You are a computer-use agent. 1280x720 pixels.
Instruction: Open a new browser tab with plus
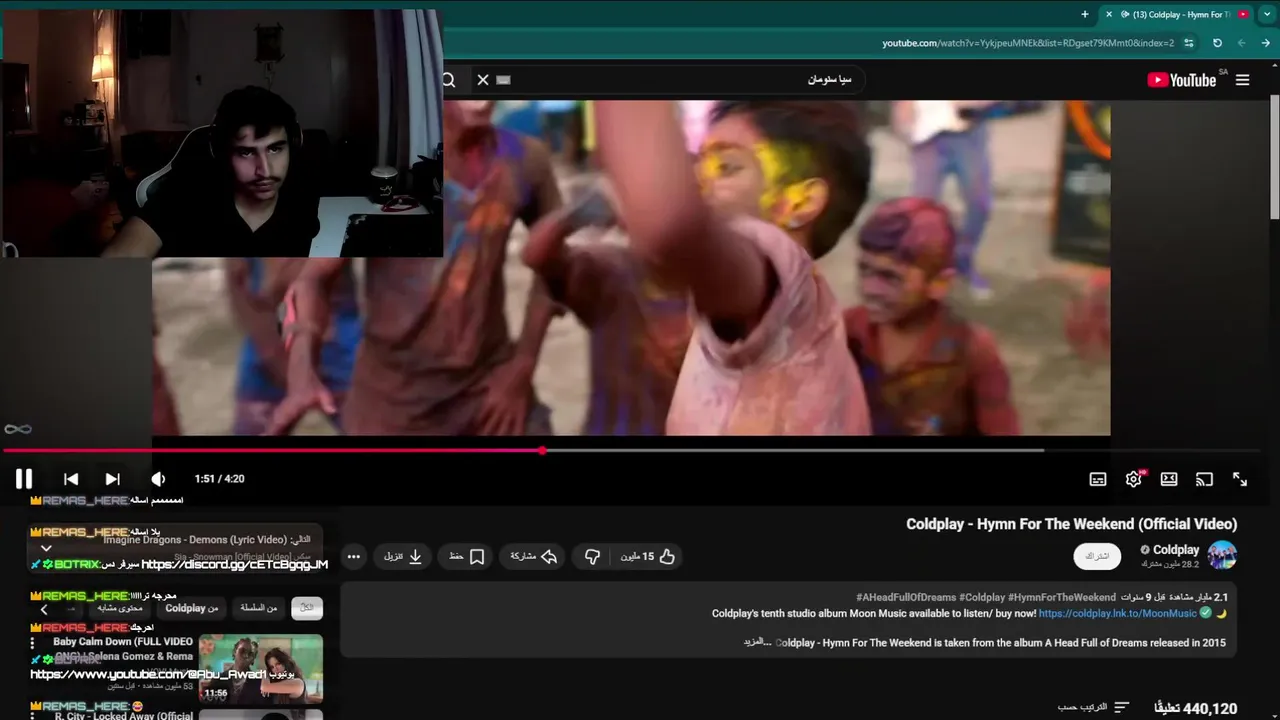pos(1085,14)
